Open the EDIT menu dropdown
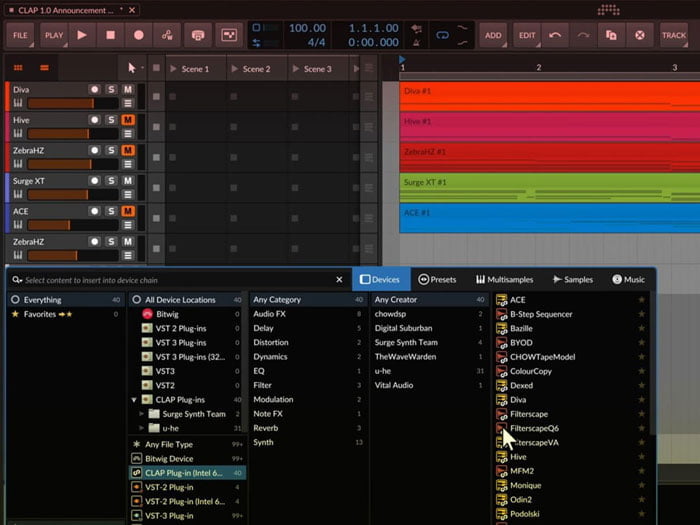700x525 pixels. tap(527, 35)
